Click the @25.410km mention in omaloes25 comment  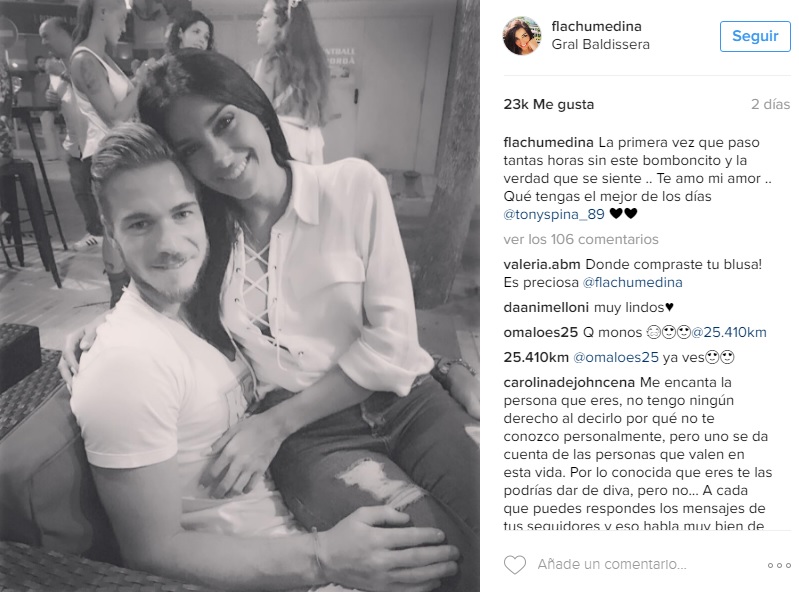(x=729, y=332)
